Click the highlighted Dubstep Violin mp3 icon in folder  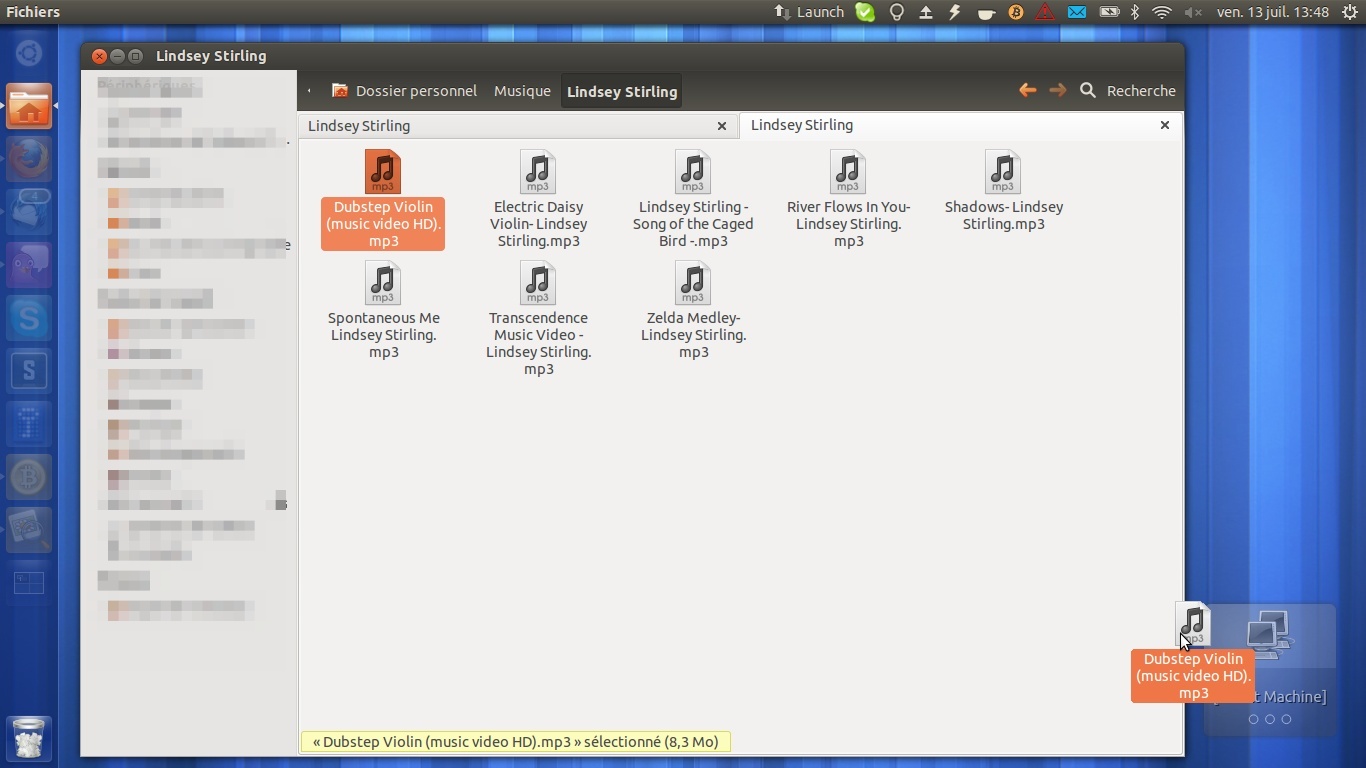(x=383, y=172)
